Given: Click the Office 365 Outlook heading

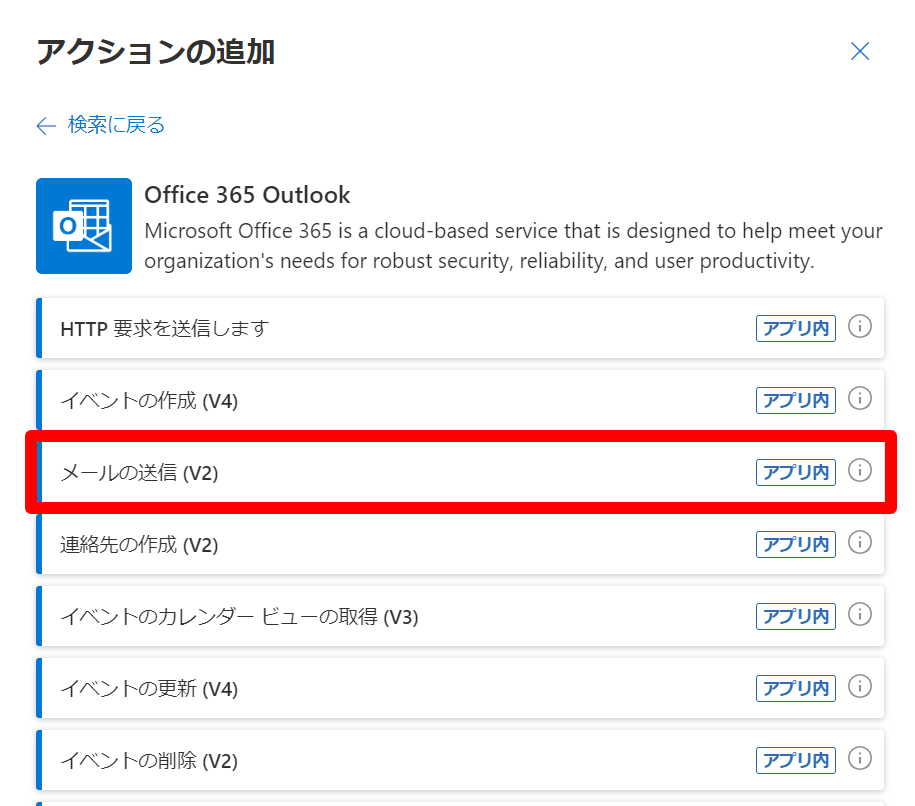Looking at the screenshot, I should (247, 194).
